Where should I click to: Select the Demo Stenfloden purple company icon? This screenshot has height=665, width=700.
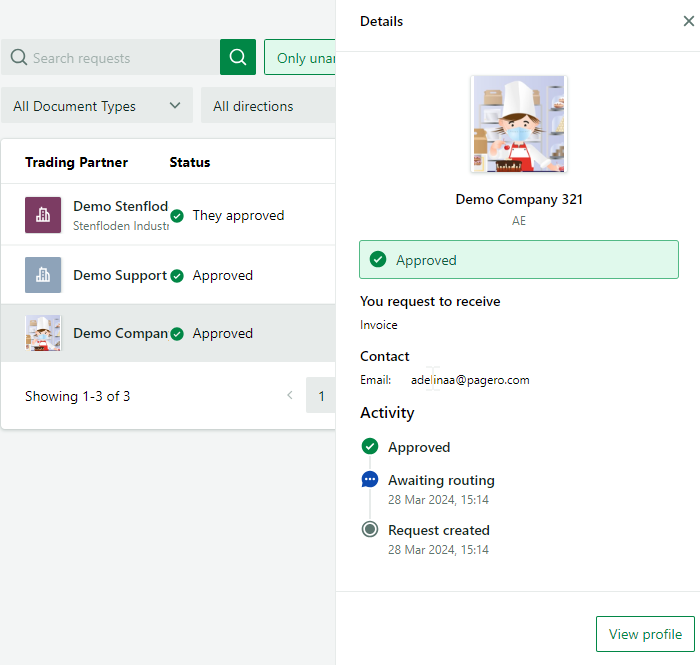coord(43,215)
